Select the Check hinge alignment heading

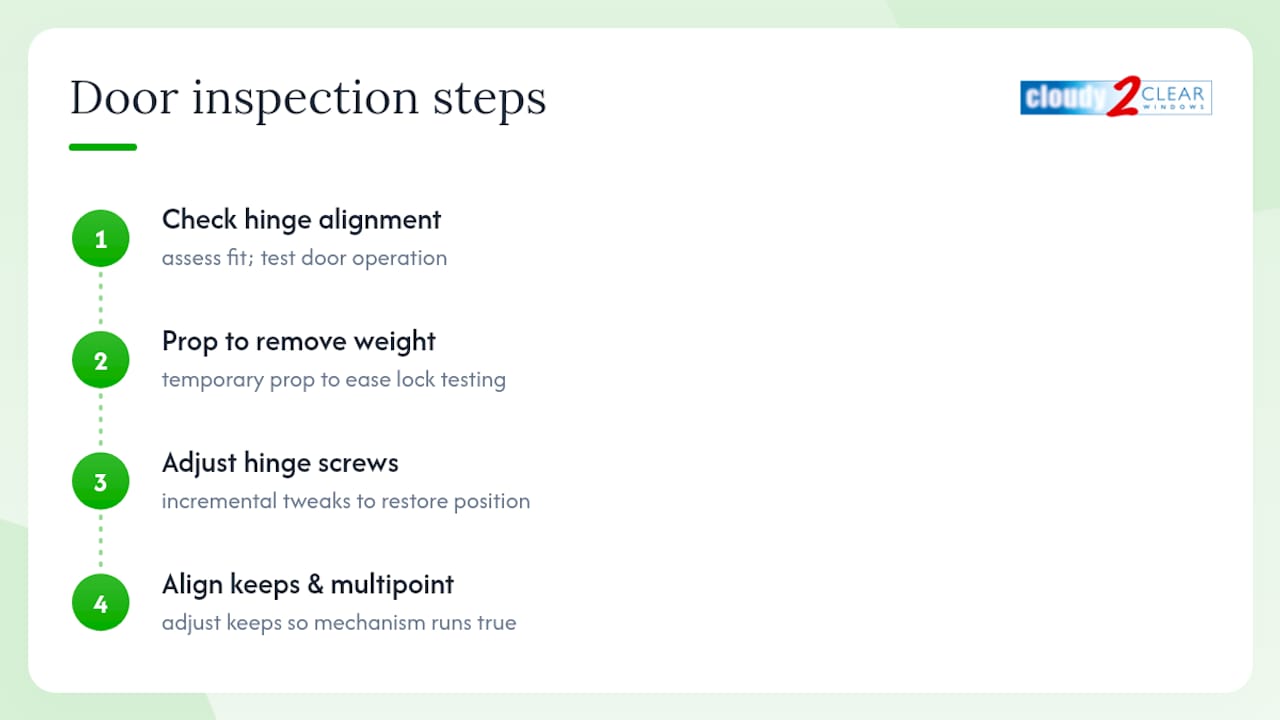[301, 220]
